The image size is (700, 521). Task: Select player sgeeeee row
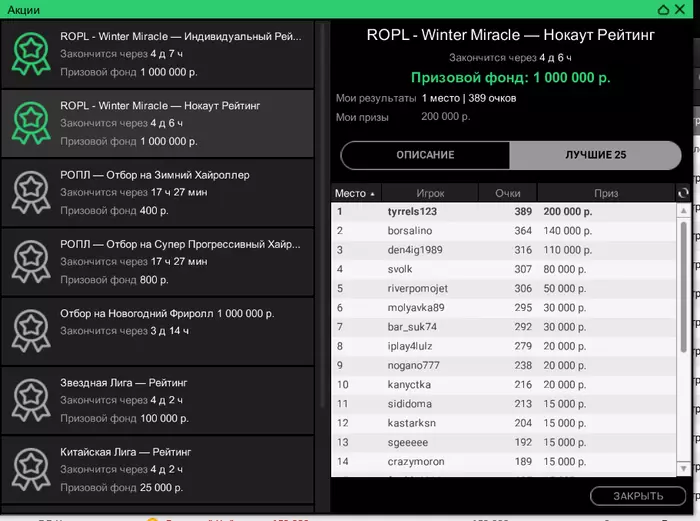pyautogui.click(x=504, y=442)
